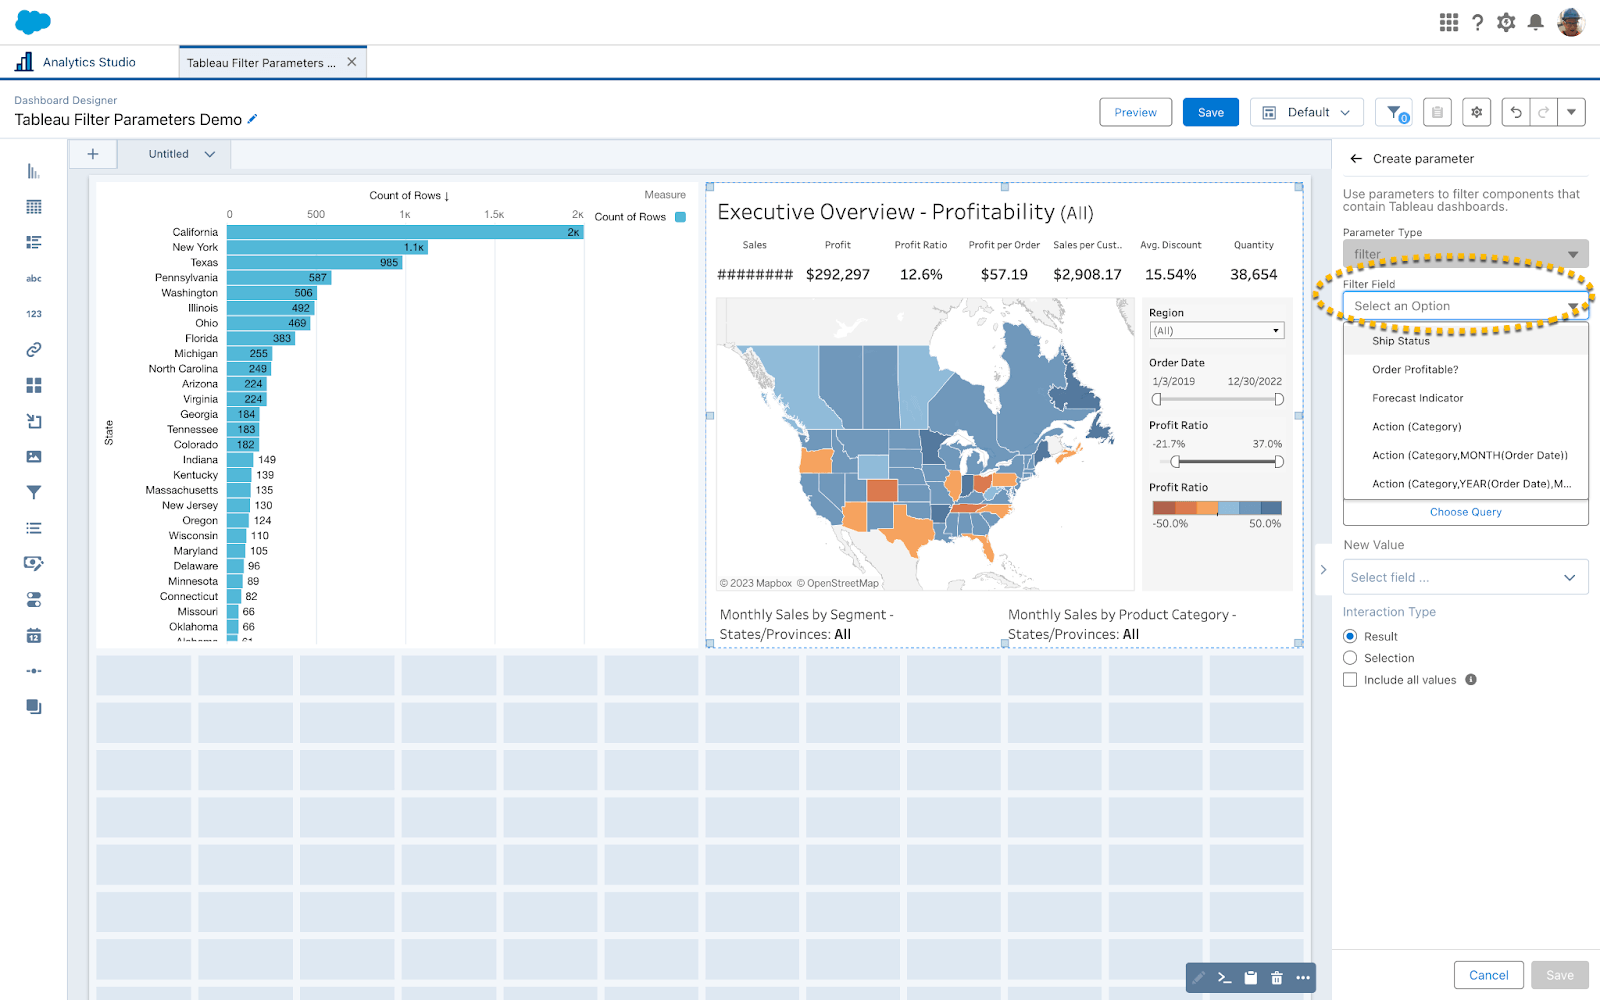Select the link widget icon in sidebar

click(x=34, y=350)
